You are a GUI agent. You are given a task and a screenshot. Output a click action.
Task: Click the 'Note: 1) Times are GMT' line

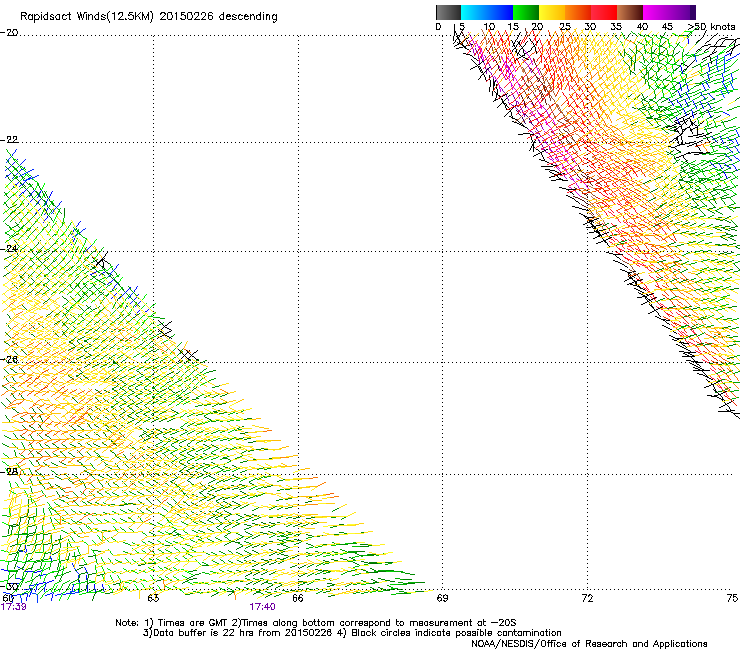pos(316,623)
